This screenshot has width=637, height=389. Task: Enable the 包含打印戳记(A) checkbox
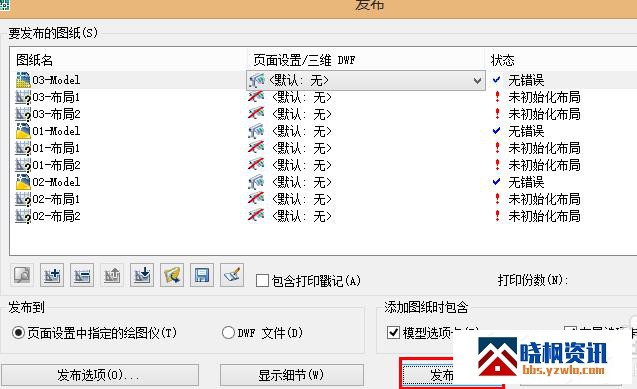tap(262, 280)
